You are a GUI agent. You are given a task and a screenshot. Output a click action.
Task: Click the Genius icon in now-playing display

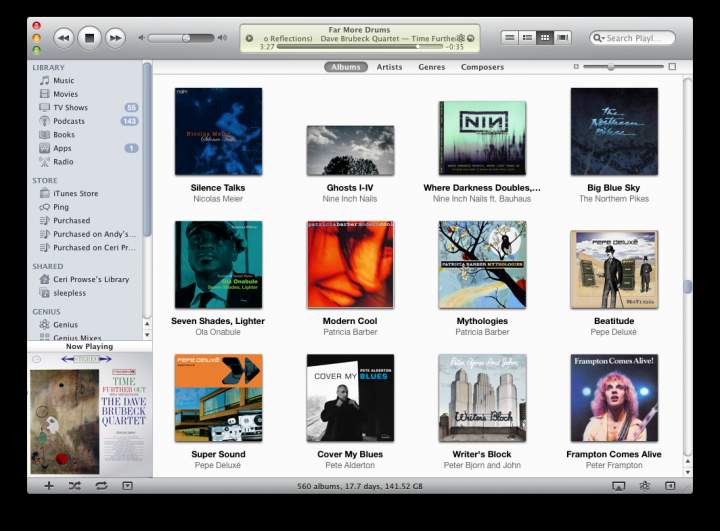(461, 38)
